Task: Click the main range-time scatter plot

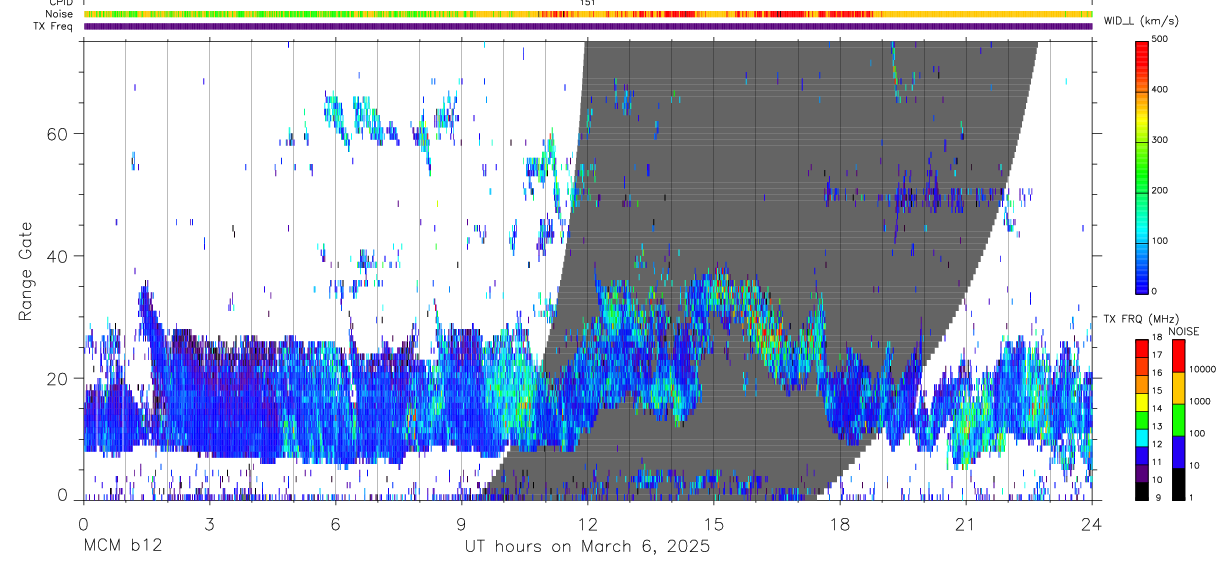Action: (x=588, y=270)
